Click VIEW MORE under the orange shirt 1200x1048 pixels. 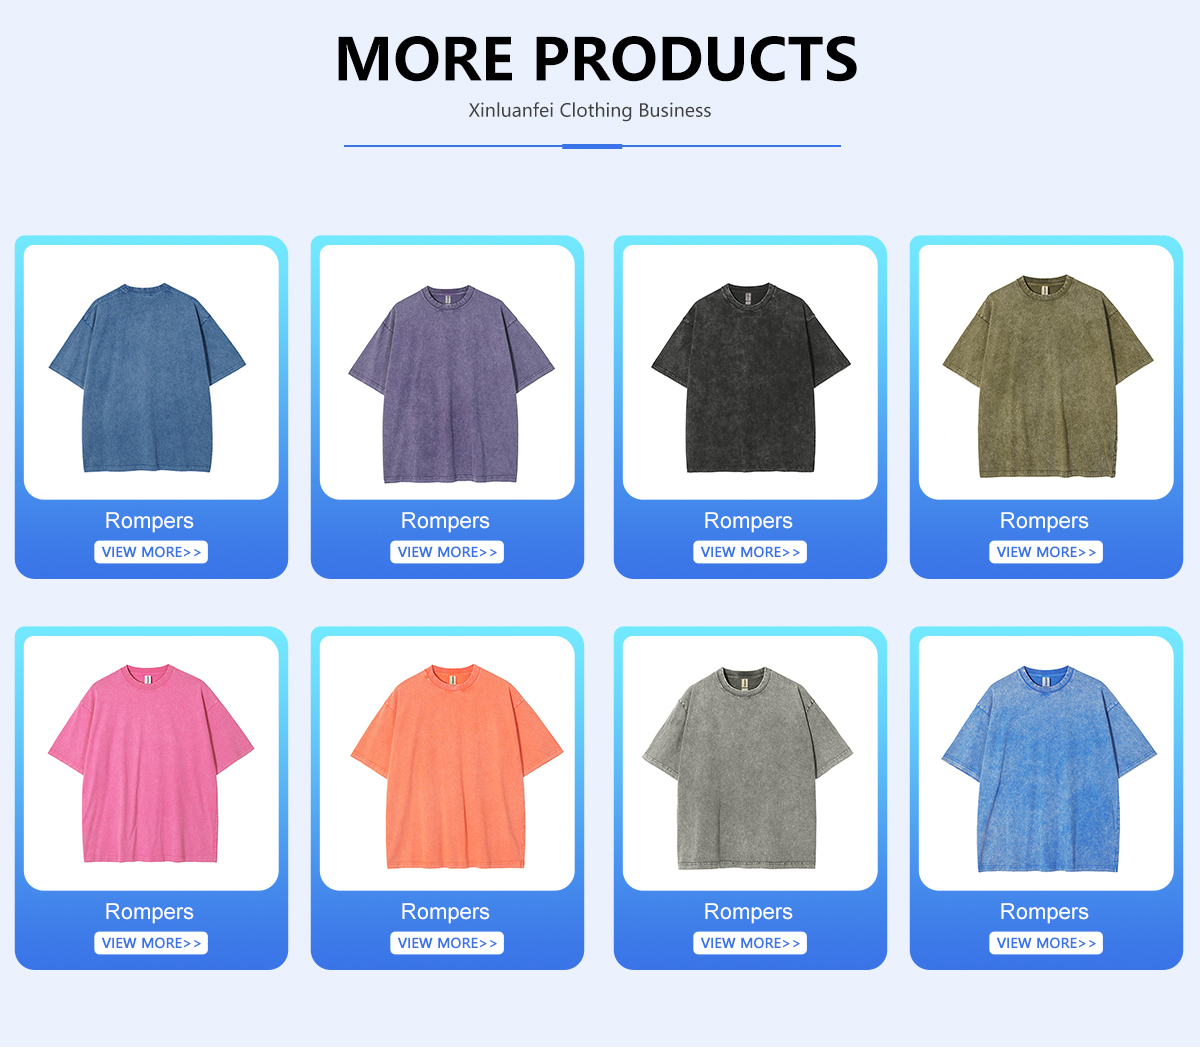(x=447, y=943)
